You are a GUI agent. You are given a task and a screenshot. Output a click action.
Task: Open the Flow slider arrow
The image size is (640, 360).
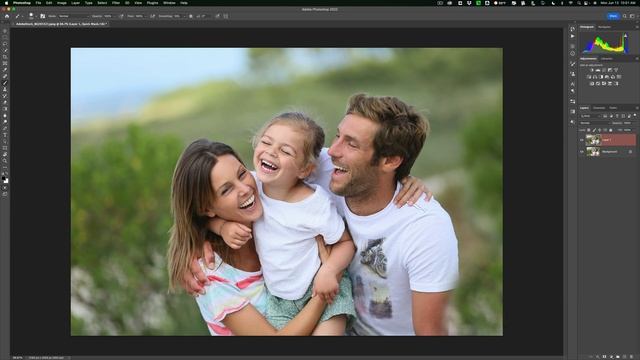coord(146,16)
